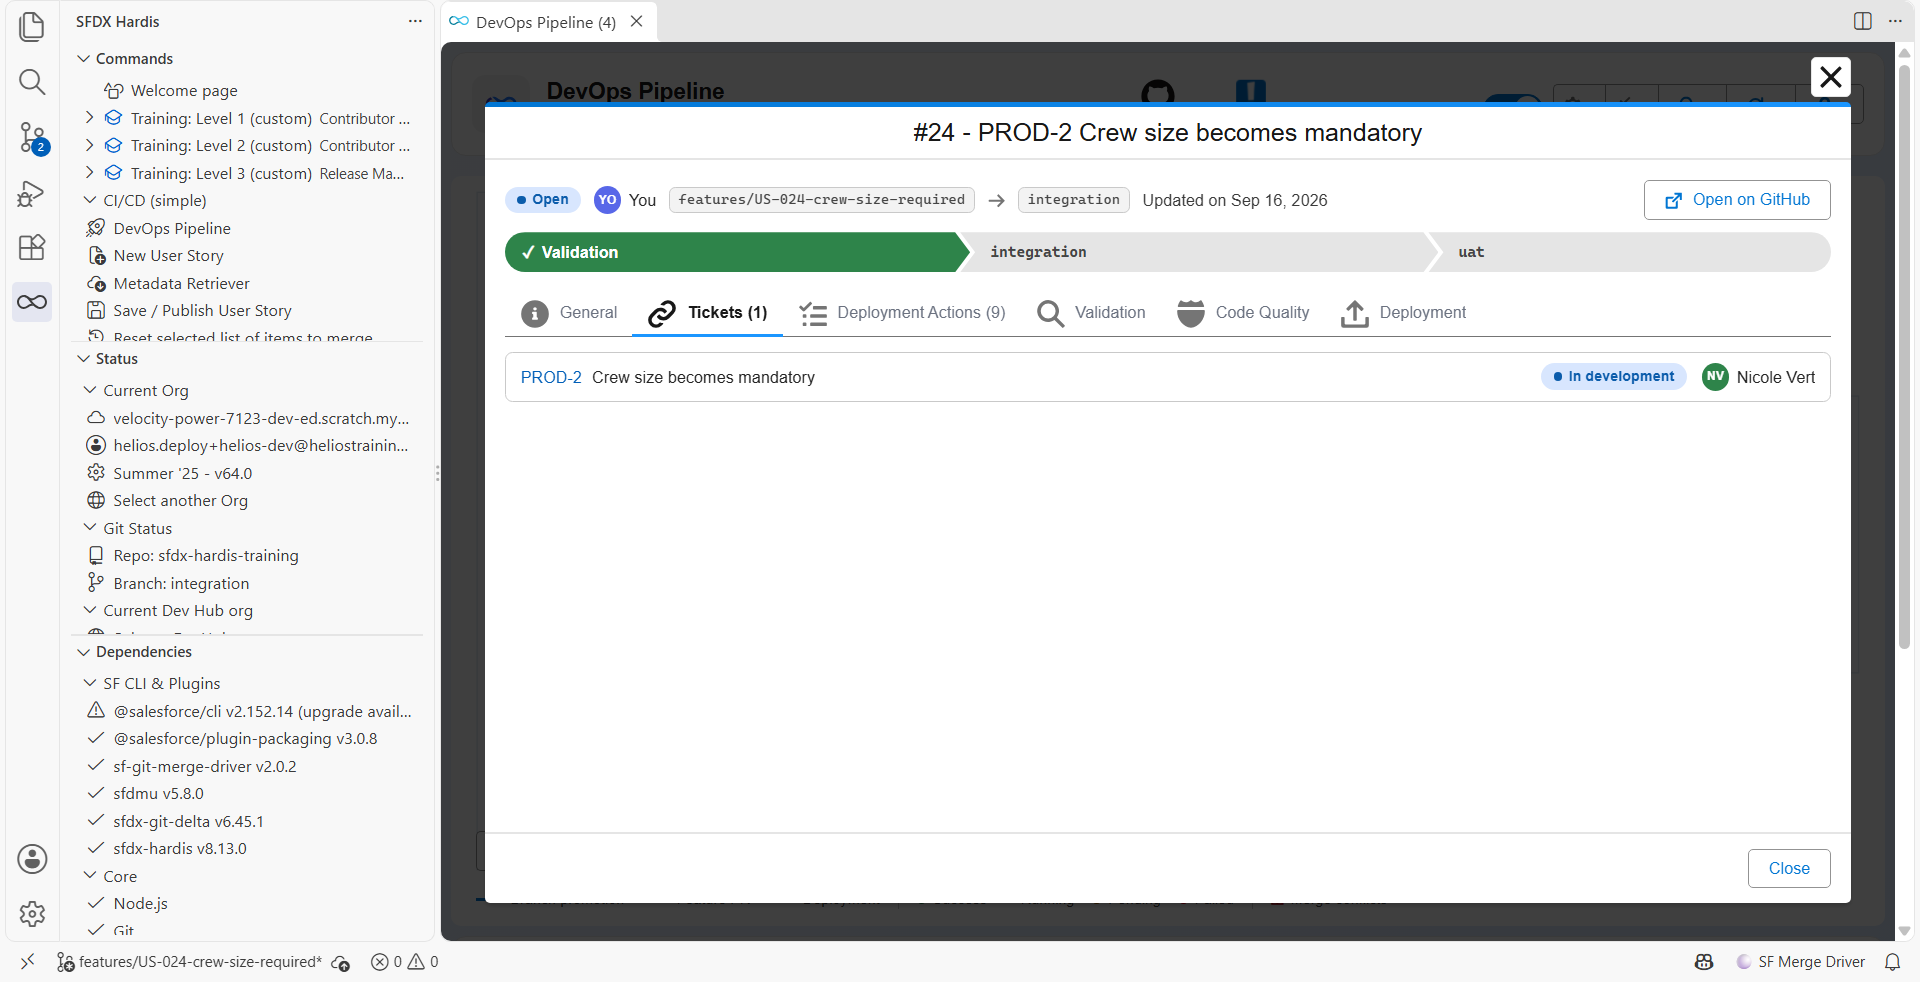Click the integration target branch chip
The height and width of the screenshot is (982, 1920).
(x=1074, y=200)
